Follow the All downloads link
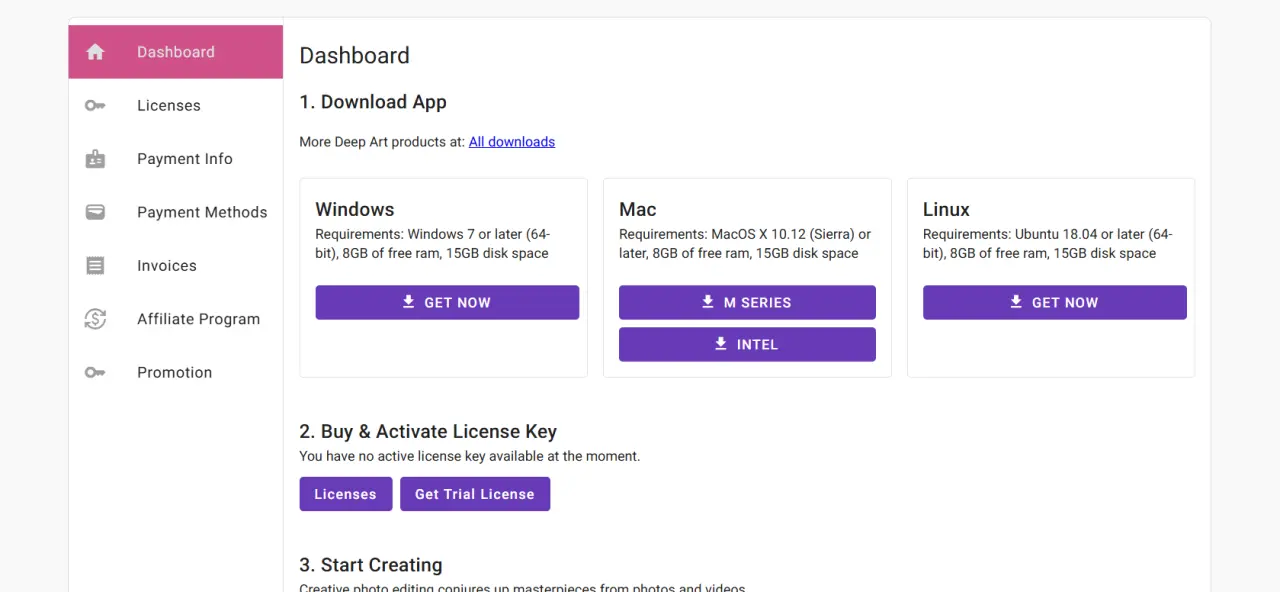The width and height of the screenshot is (1280, 592). (x=512, y=142)
